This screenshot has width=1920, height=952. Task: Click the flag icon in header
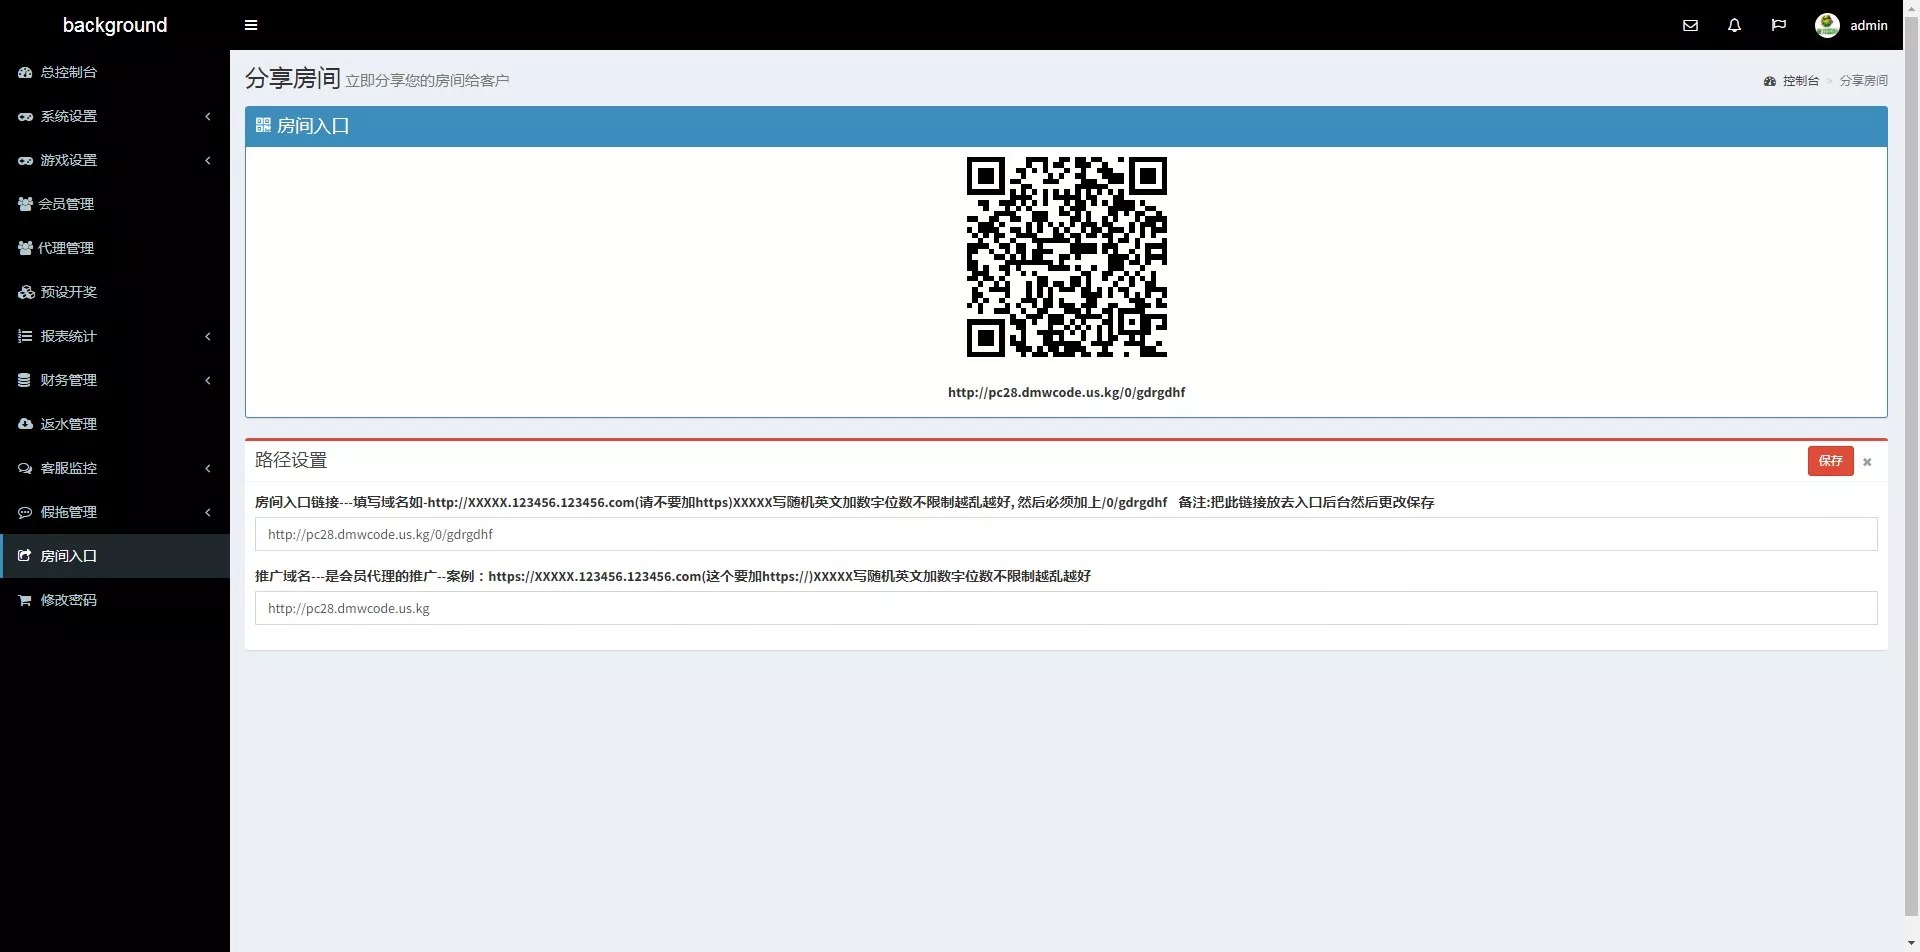1778,25
